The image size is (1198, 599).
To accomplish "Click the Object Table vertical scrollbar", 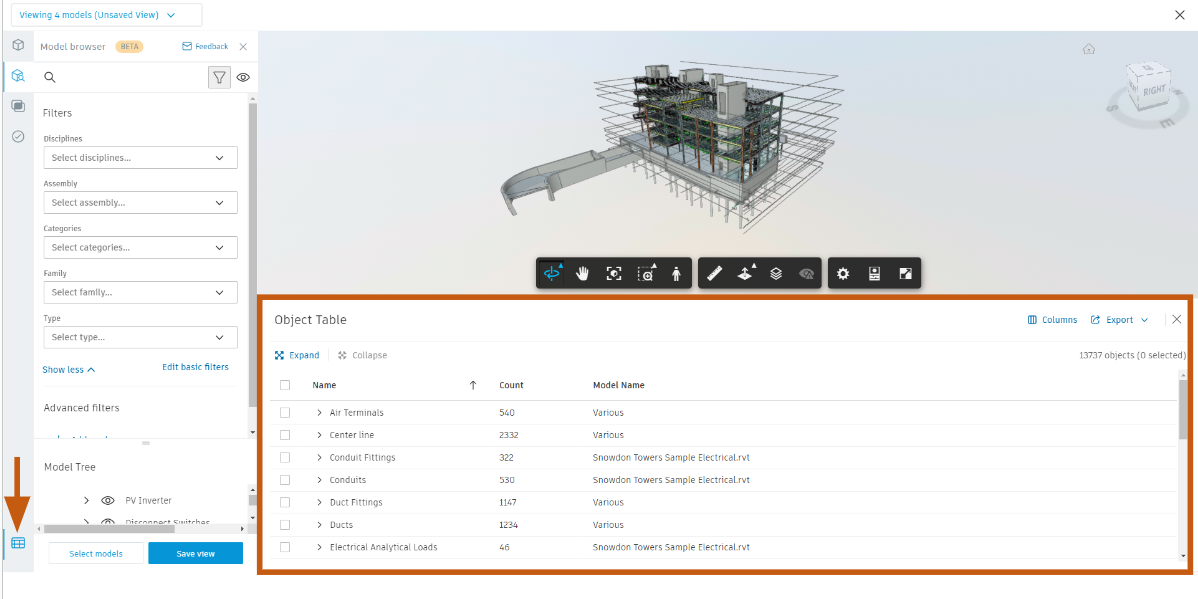I will point(1183,412).
